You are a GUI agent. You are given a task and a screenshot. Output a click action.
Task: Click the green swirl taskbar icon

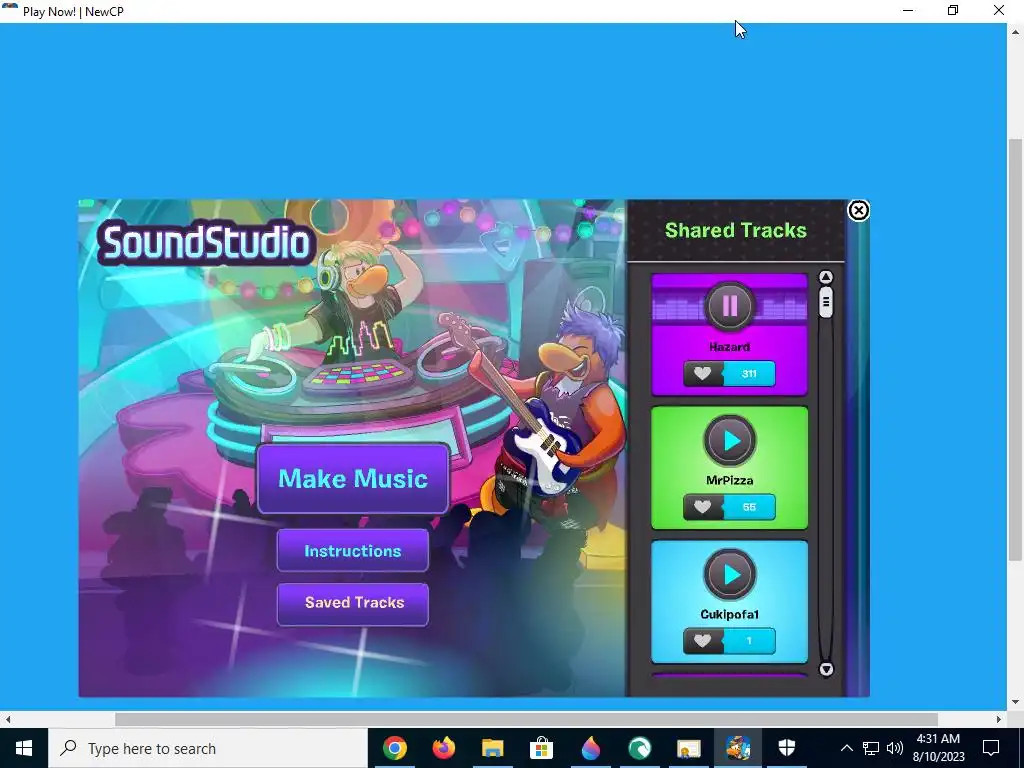(639, 748)
